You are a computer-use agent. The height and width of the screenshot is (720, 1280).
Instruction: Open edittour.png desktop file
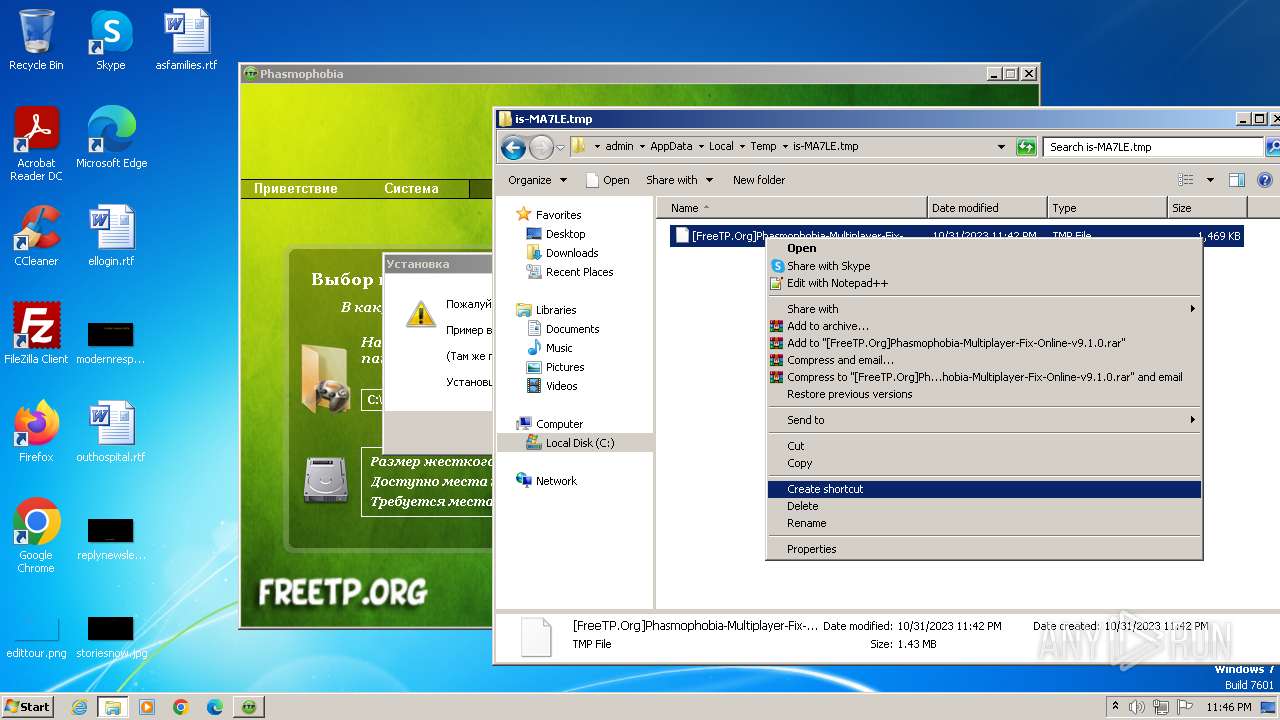pyautogui.click(x=36, y=638)
